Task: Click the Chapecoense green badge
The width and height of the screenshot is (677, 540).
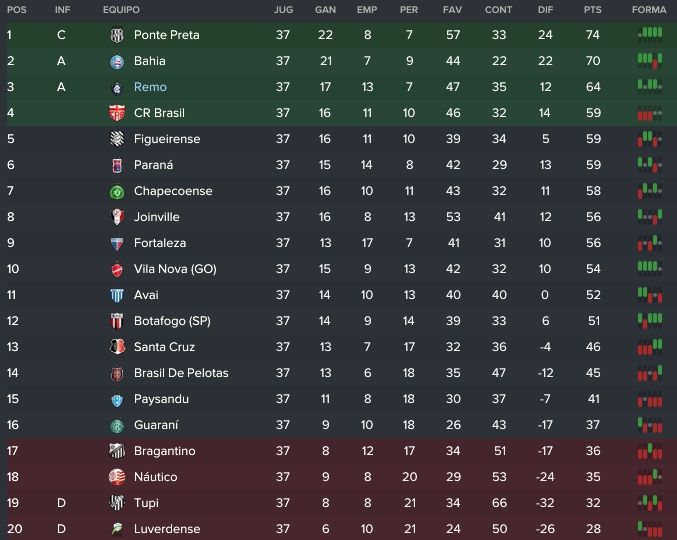Action: (117, 192)
